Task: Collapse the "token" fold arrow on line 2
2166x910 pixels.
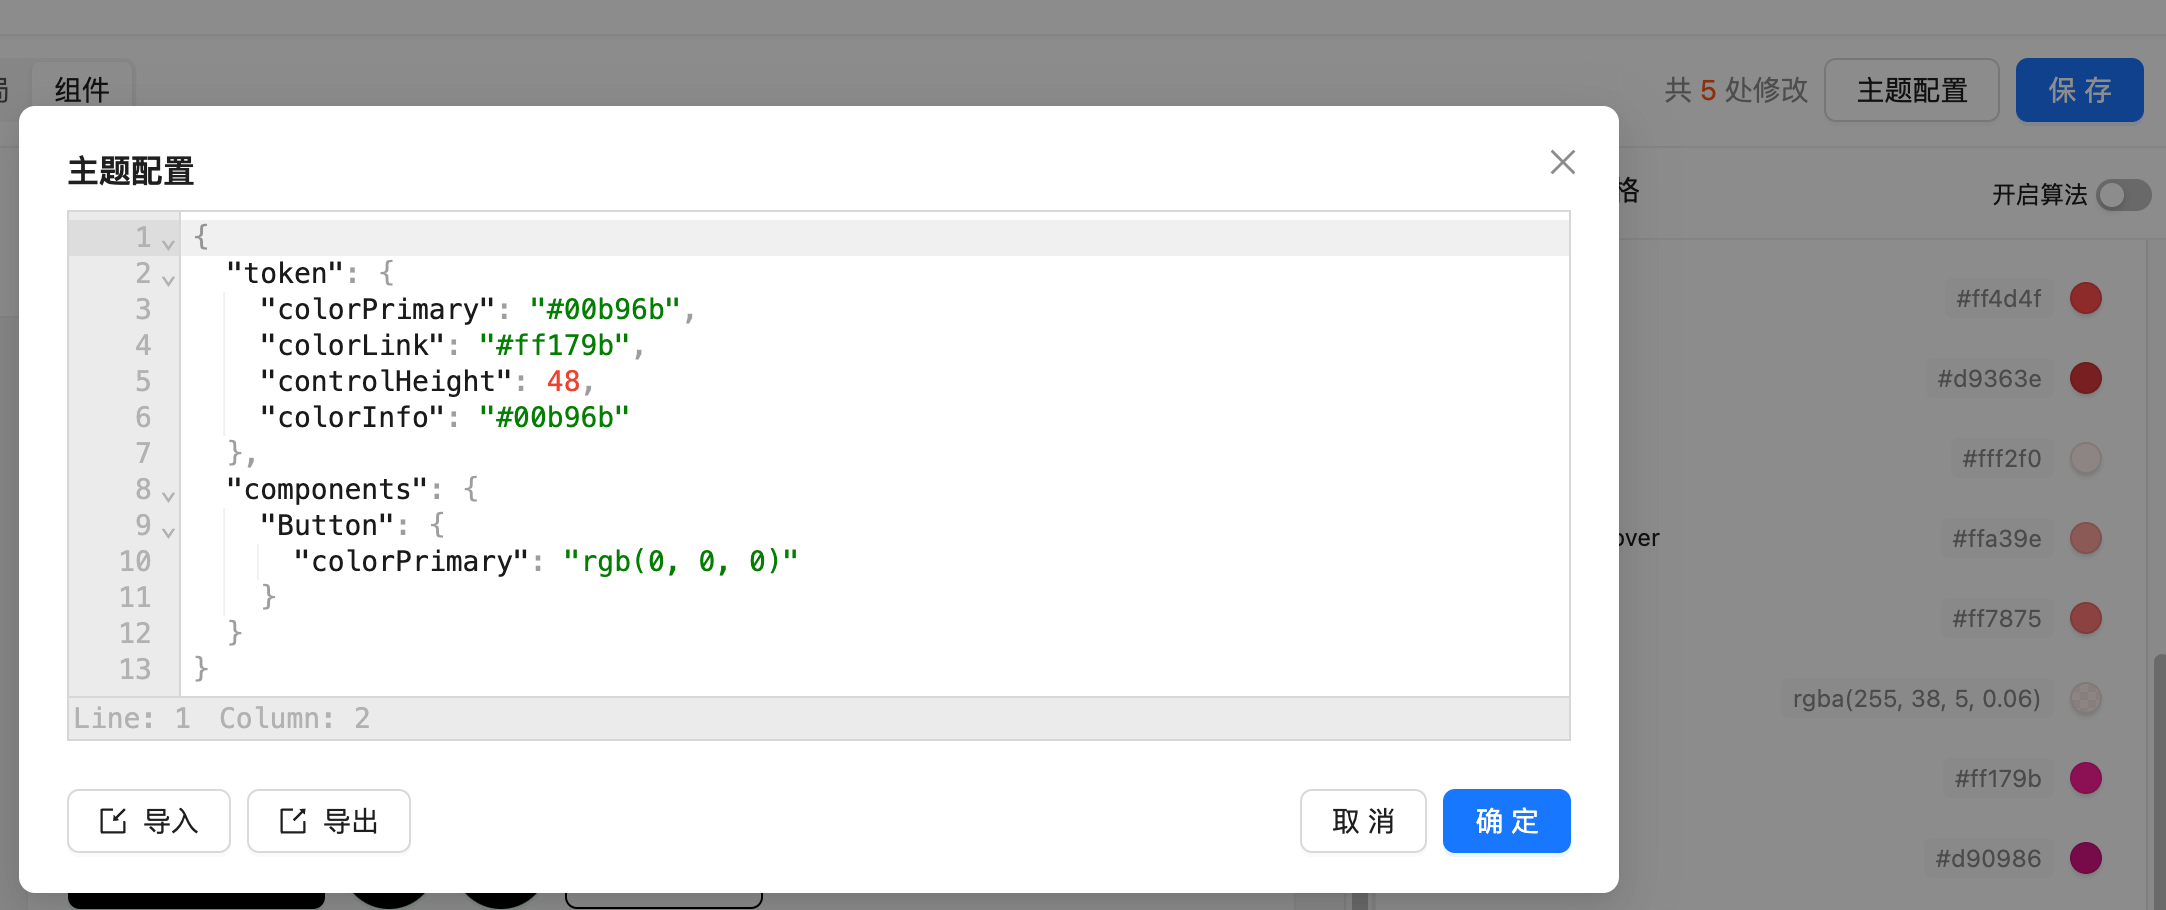Action: 168,280
